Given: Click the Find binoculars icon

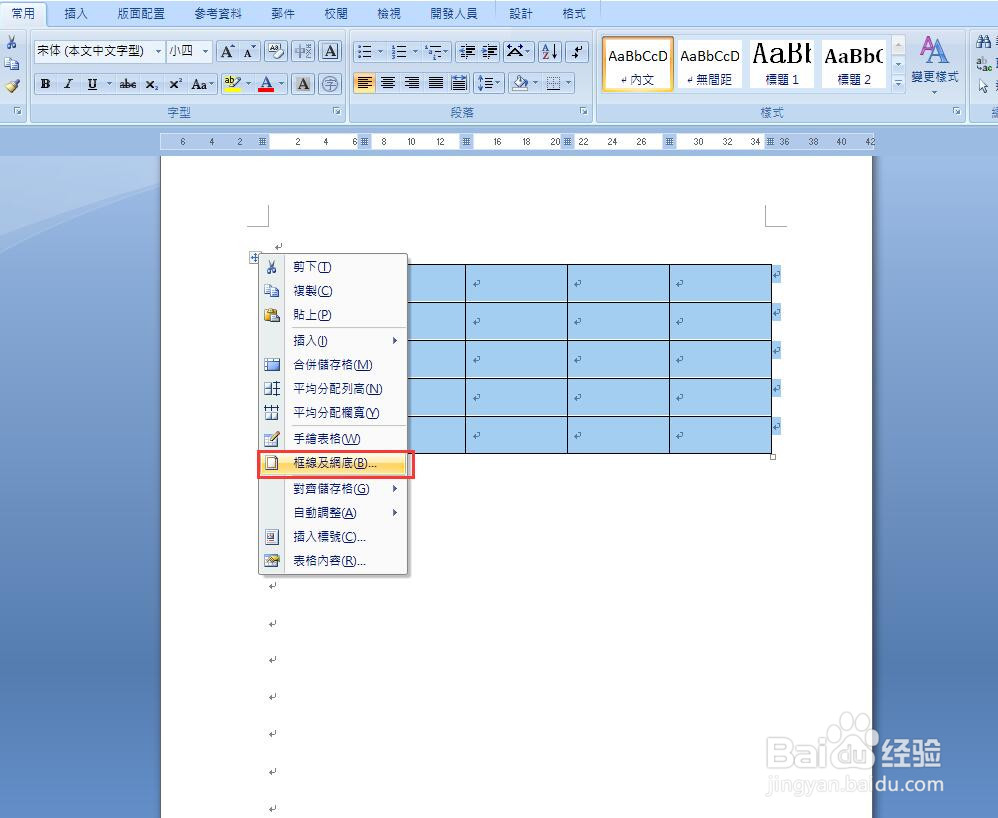Looking at the screenshot, I should point(983,42).
